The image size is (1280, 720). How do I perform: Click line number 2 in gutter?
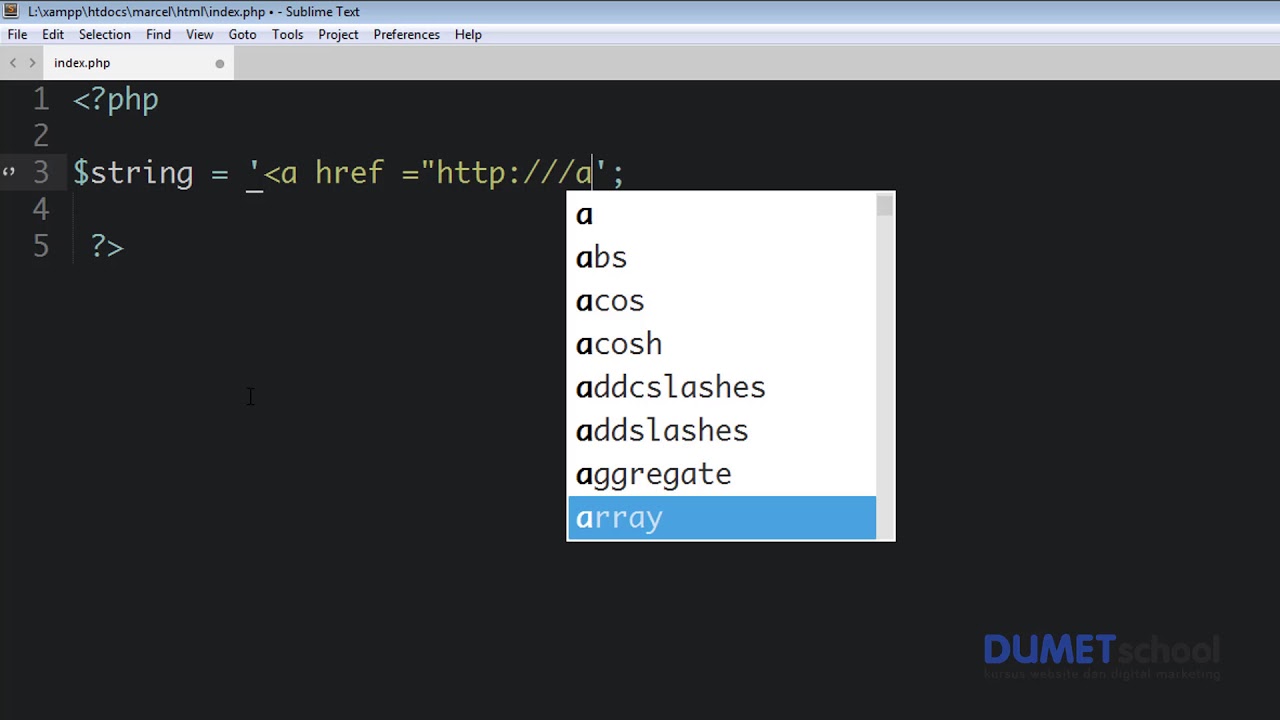(x=40, y=135)
